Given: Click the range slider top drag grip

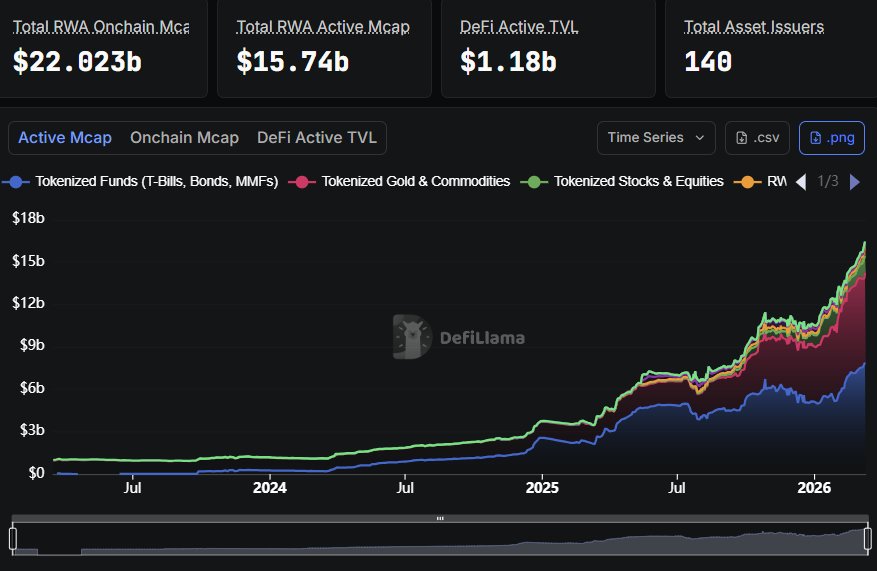Looking at the screenshot, I should [x=439, y=518].
